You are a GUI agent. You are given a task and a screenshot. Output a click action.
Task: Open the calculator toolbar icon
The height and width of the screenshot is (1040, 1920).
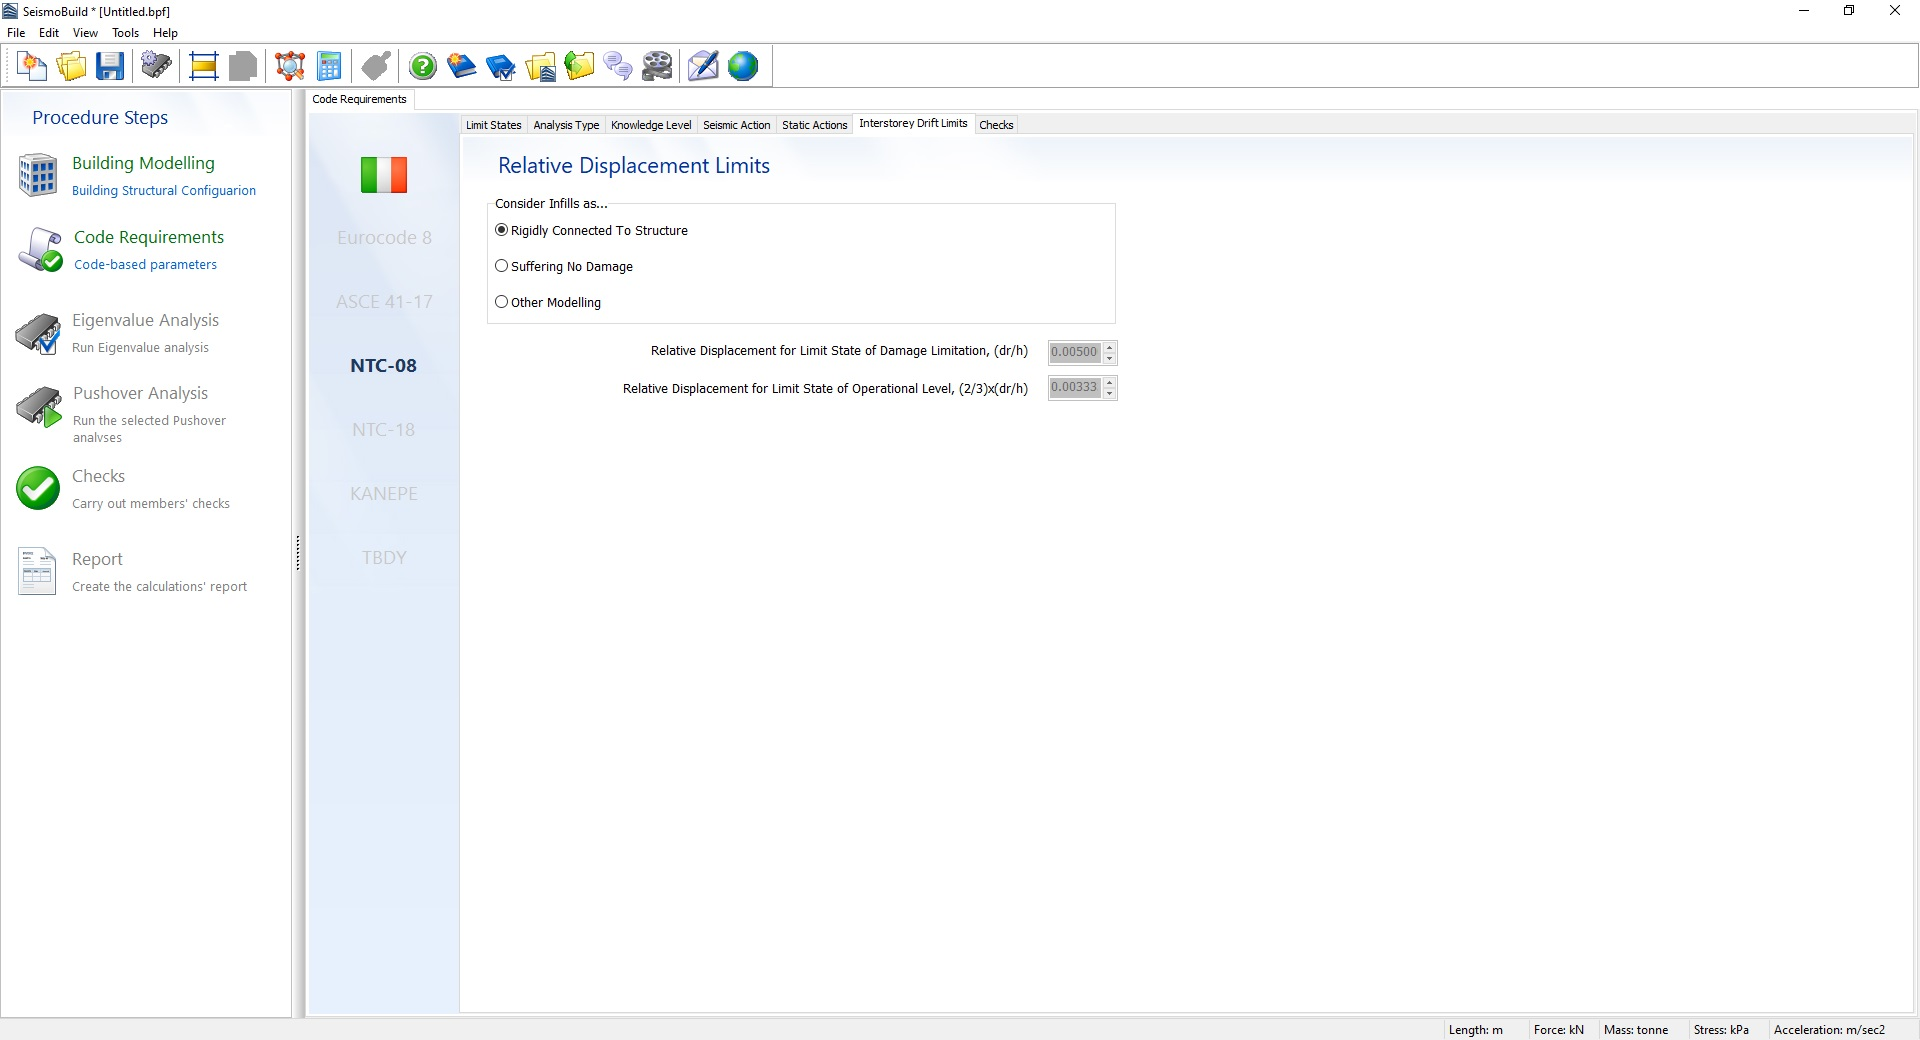point(329,67)
